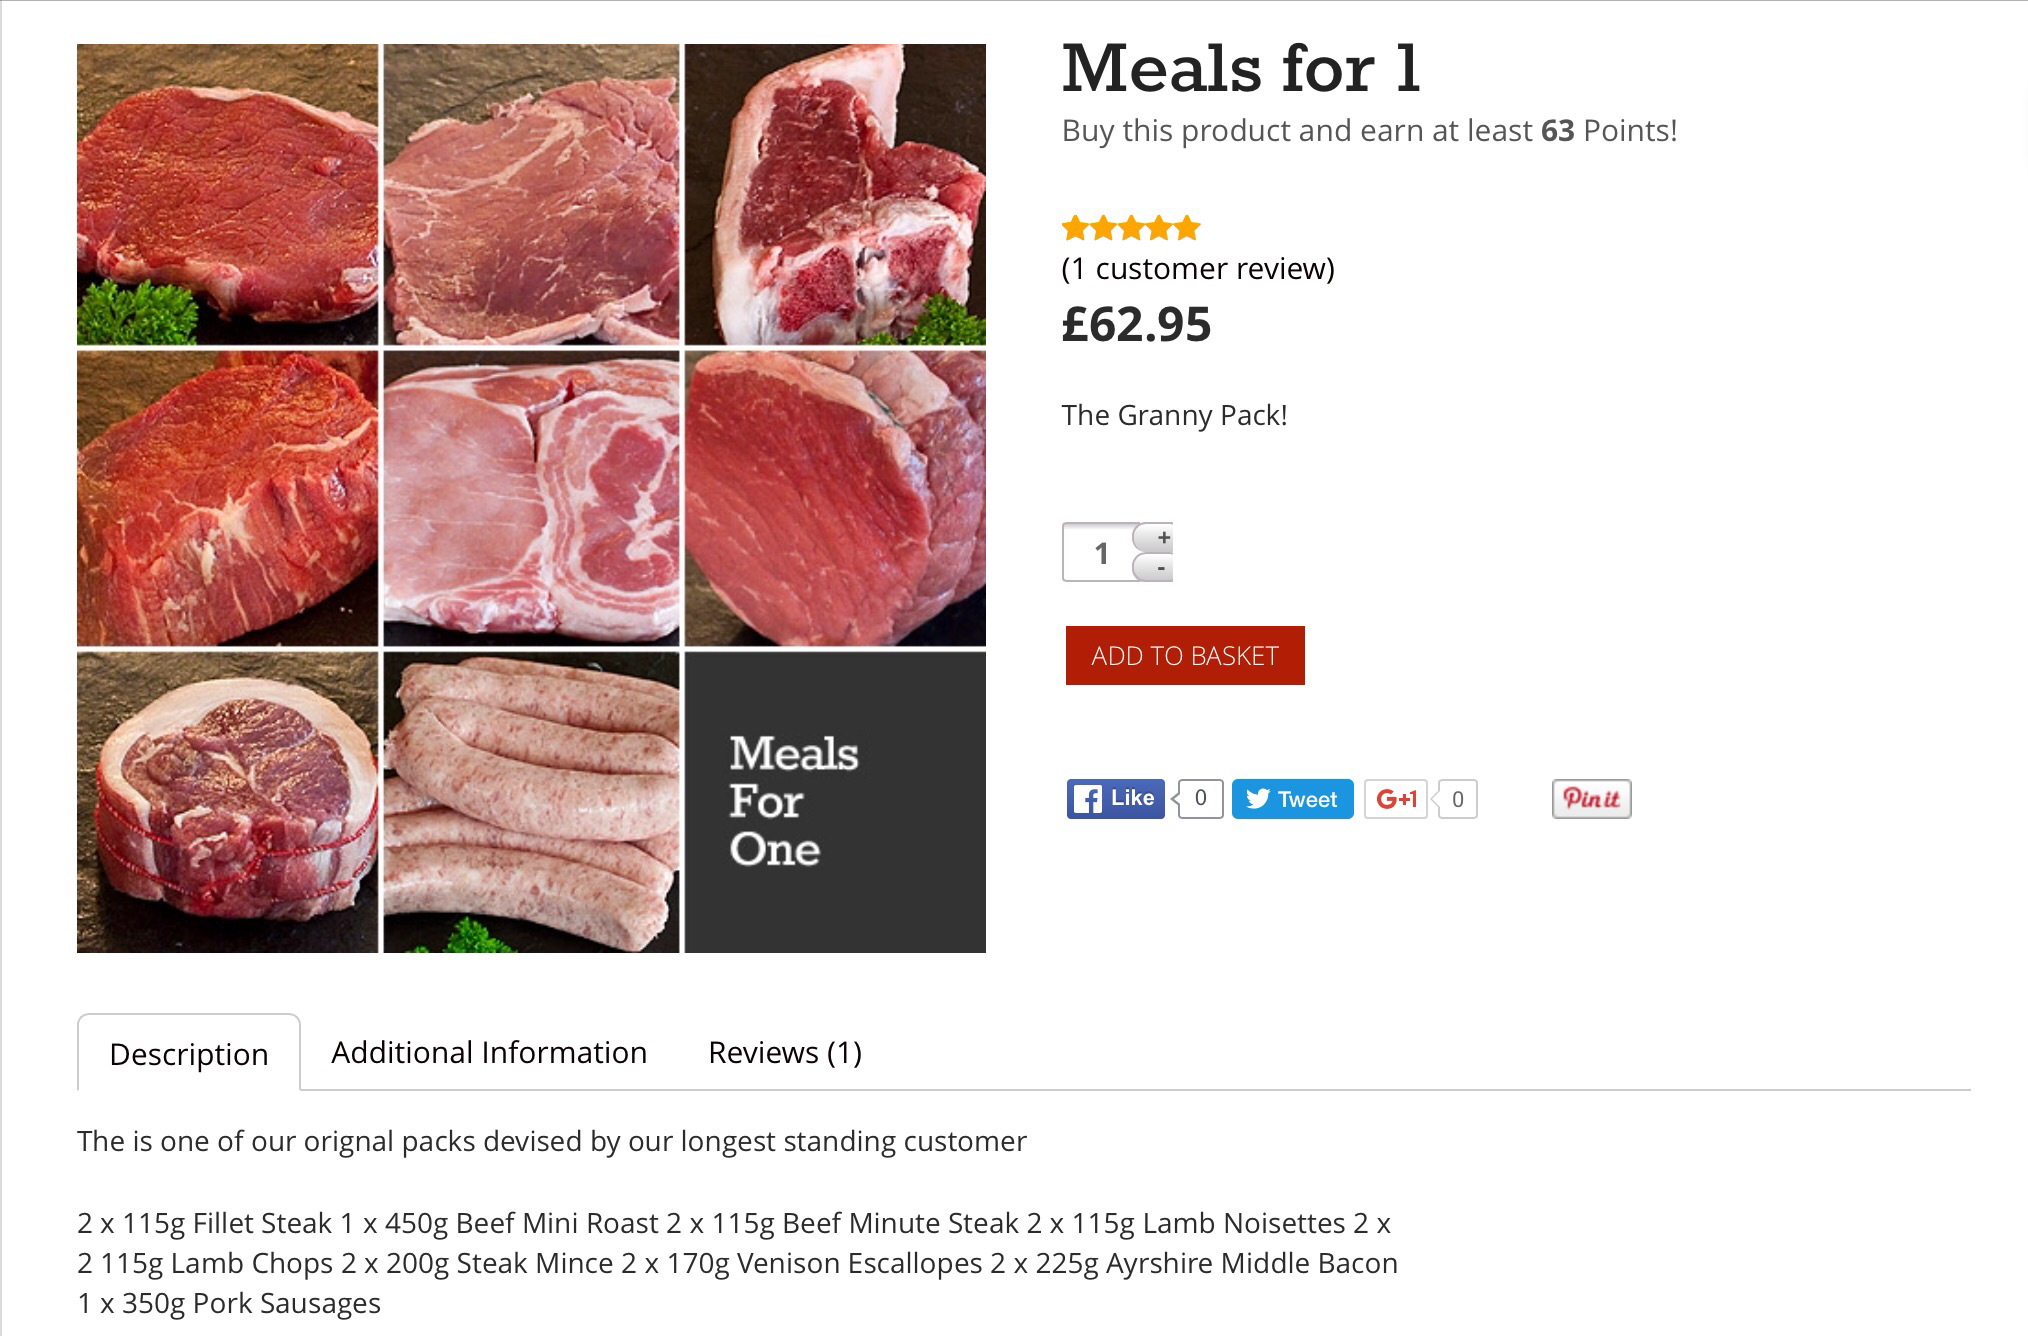Open the 1 customer review link

1198,269
